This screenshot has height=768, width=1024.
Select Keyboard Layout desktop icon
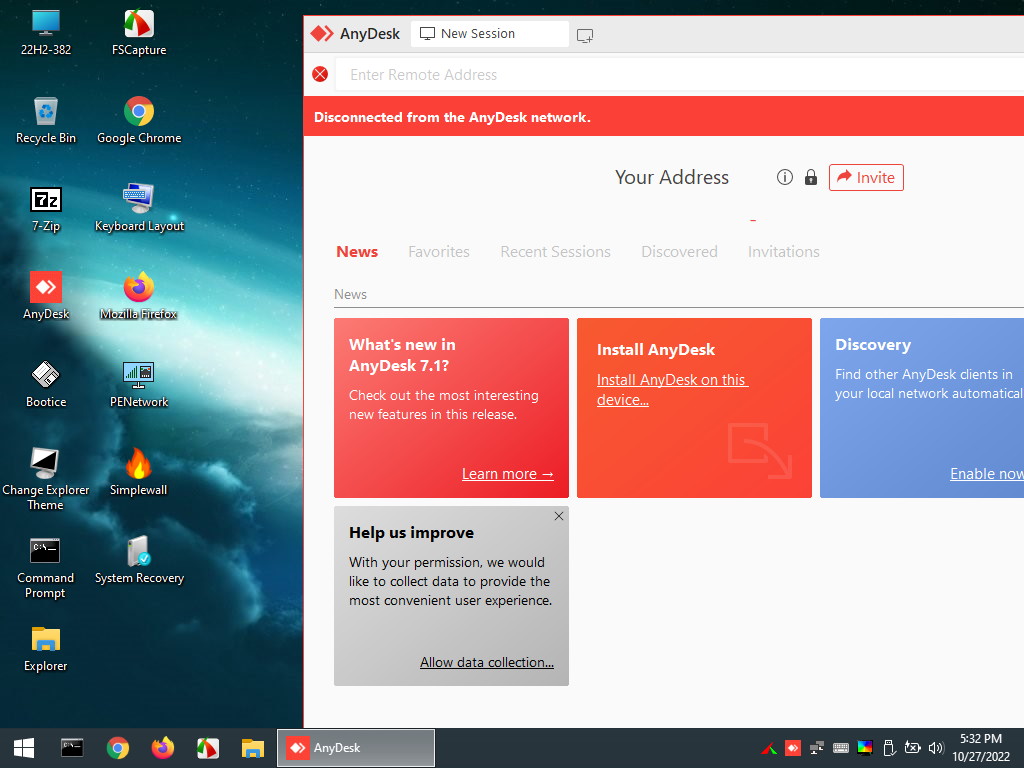coord(139,209)
